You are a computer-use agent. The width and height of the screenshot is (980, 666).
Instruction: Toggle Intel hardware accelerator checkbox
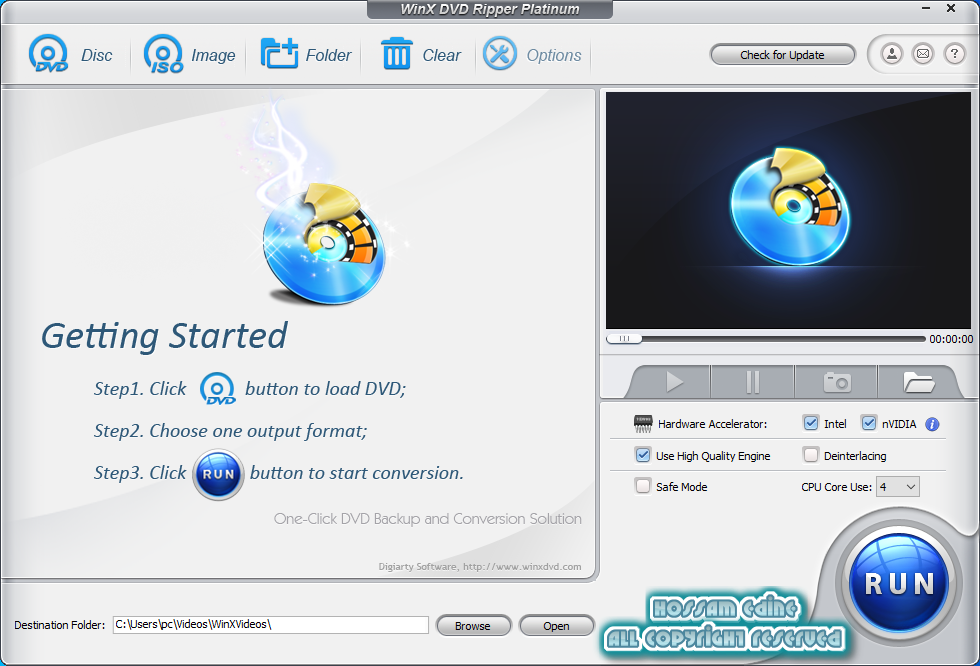tap(811, 423)
